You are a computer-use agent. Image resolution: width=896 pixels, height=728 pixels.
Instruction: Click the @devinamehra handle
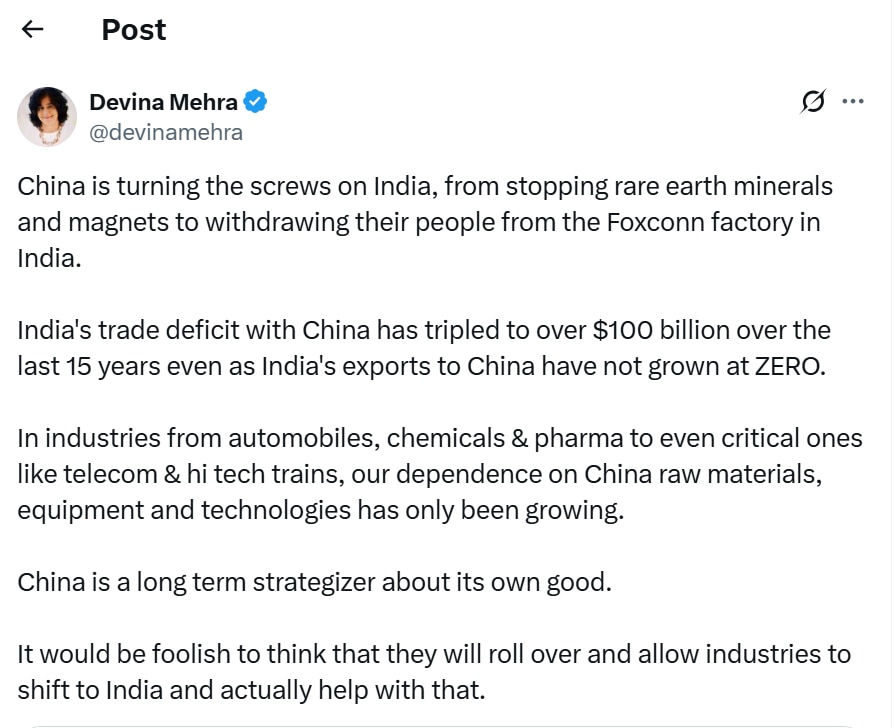166,132
